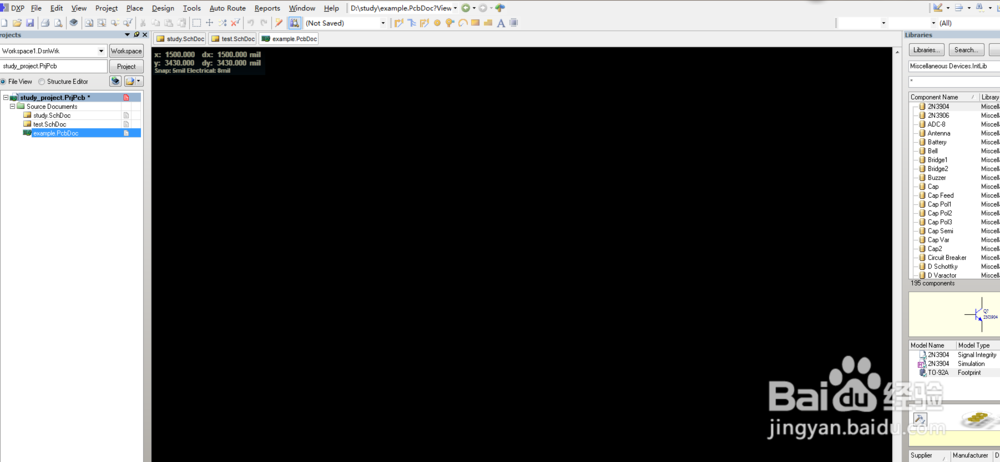Collapse the study_project.PrjPcb tree node
Screen dimensions: 1000x462
click(x=6, y=98)
